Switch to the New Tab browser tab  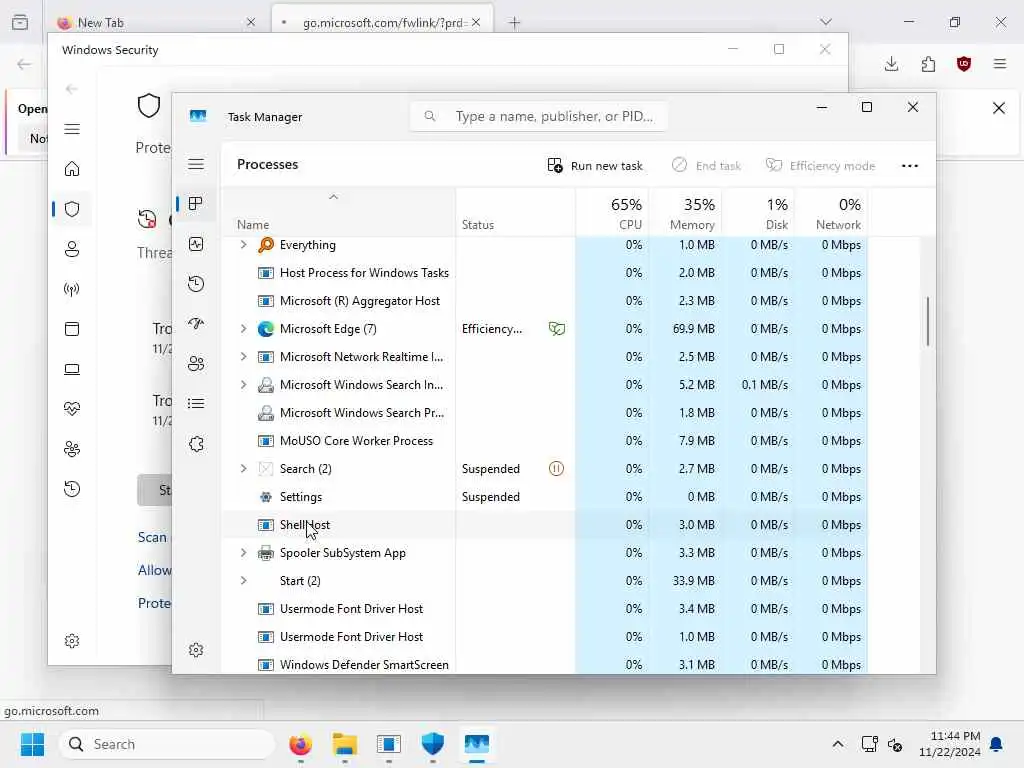click(x=155, y=22)
